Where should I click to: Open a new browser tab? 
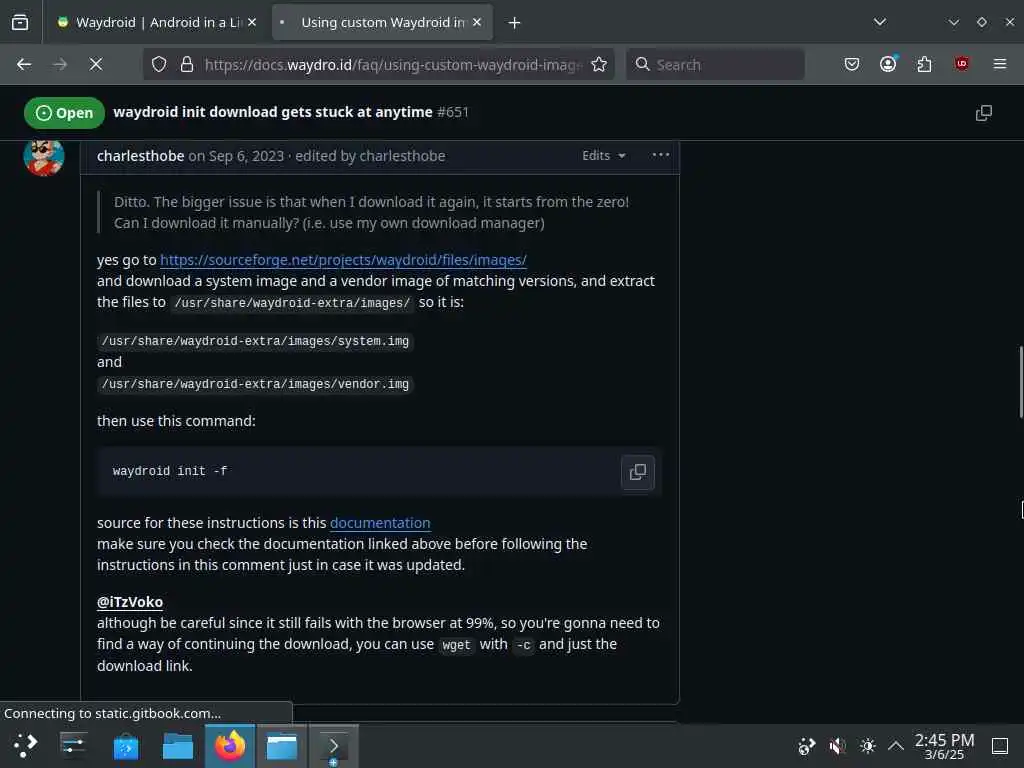pos(515,23)
